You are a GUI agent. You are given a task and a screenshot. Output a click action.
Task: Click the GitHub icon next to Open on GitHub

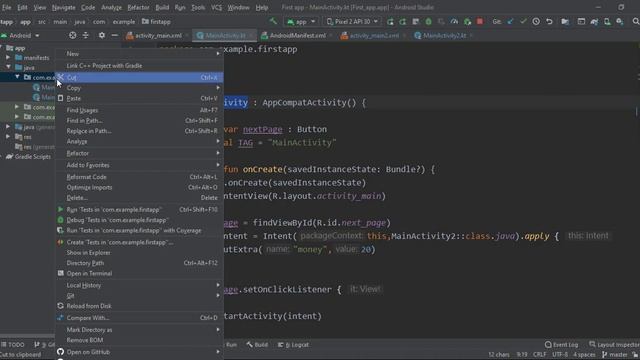(60, 352)
